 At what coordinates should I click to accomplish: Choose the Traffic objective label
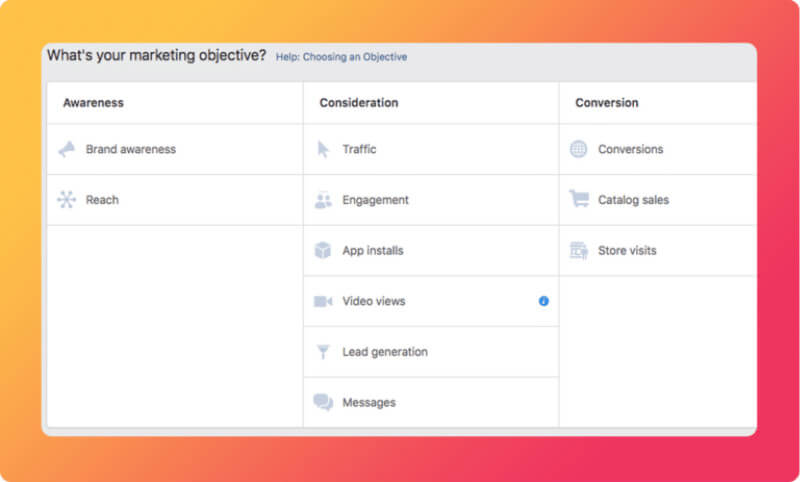[x=359, y=149]
